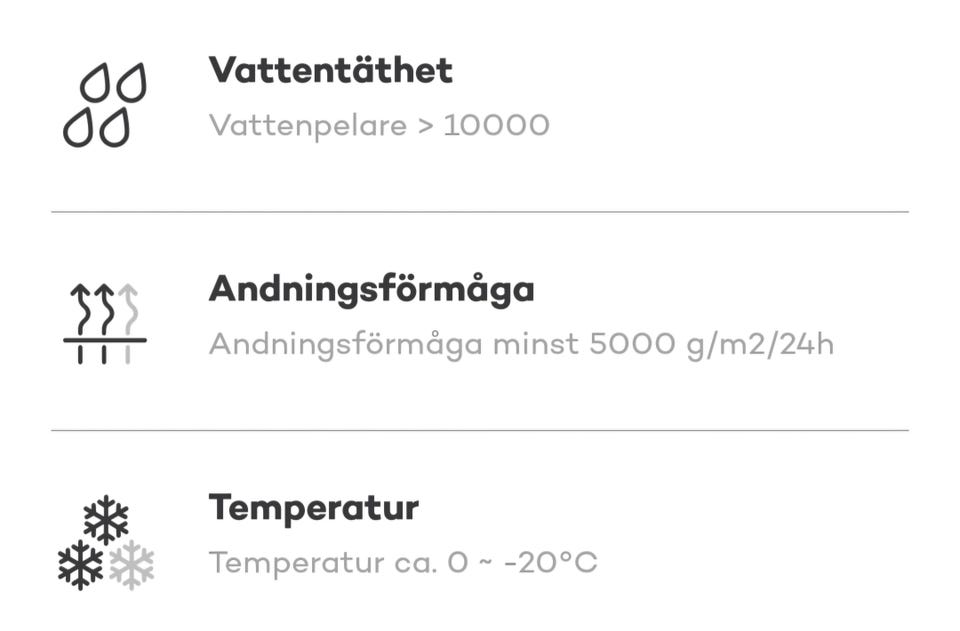Click the Vattenpelare > 10000 description

(x=379, y=126)
